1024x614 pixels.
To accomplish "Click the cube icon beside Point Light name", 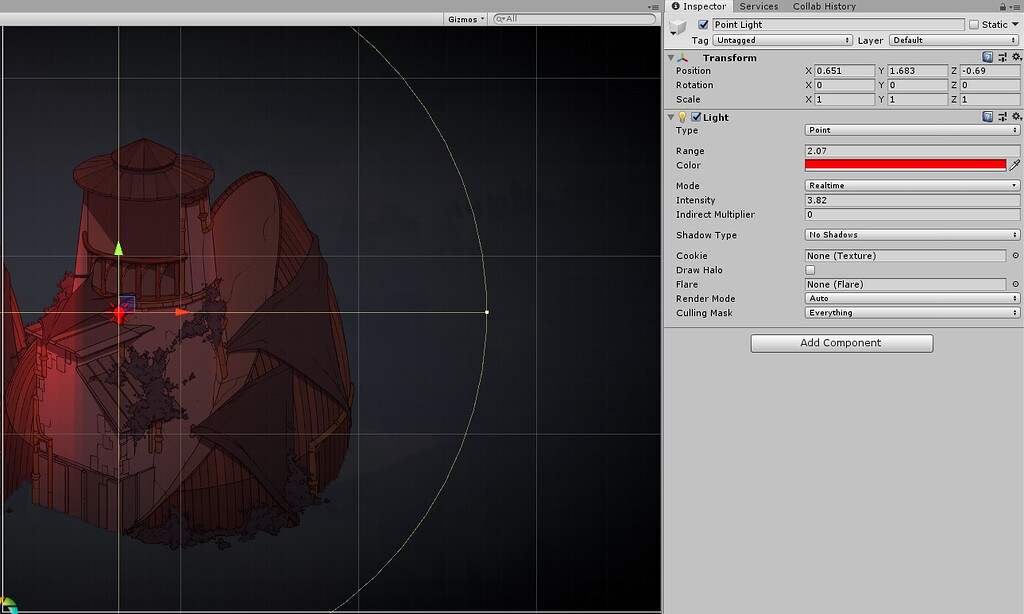I will click(677, 25).
